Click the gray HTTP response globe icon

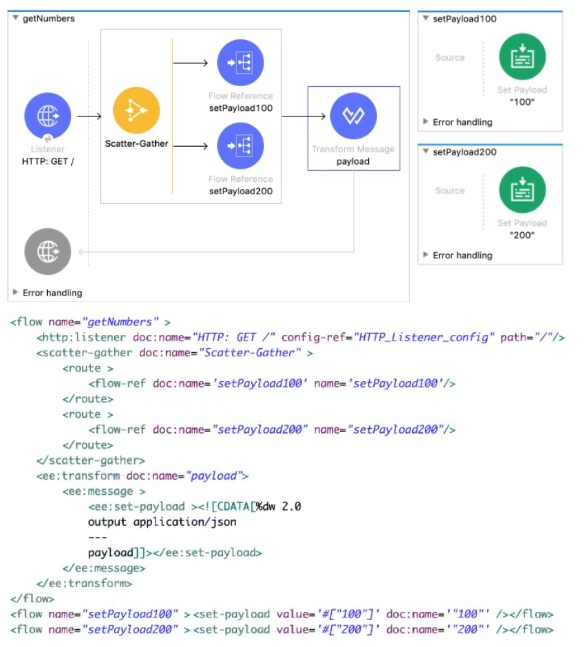[x=47, y=251]
